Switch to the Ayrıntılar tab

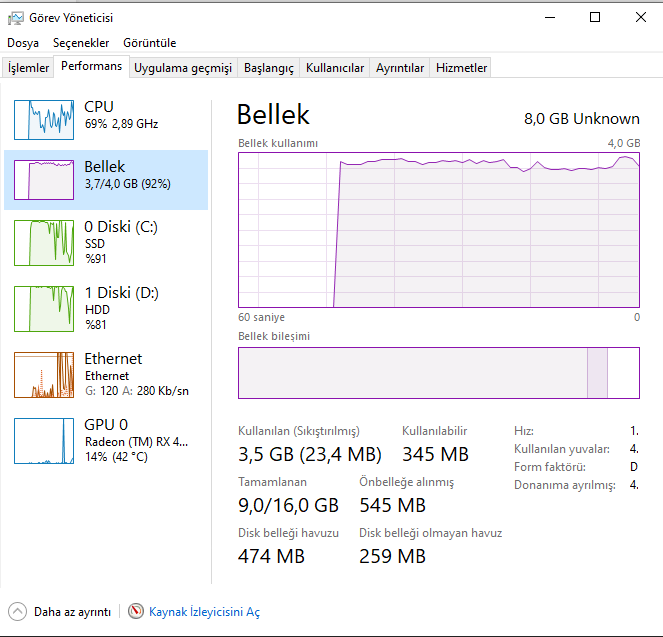400,68
